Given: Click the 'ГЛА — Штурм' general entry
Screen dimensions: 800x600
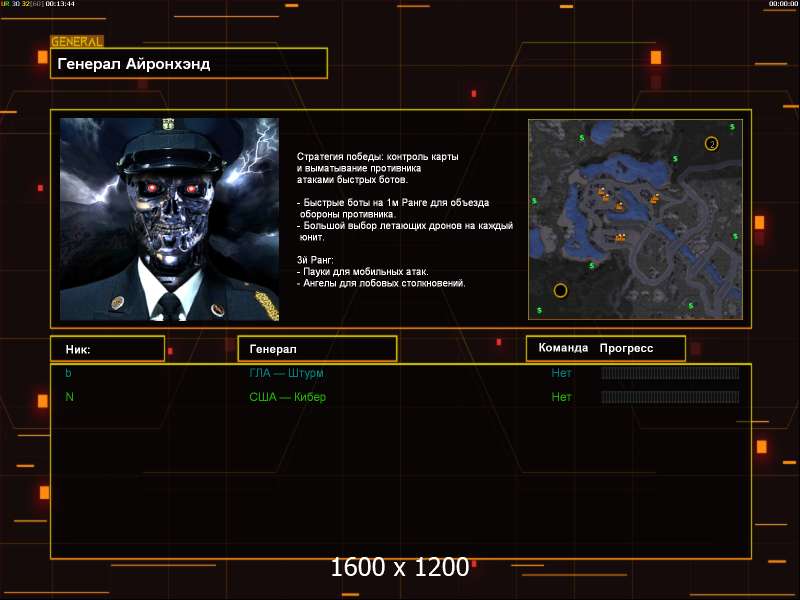Looking at the screenshot, I should tap(286, 373).
